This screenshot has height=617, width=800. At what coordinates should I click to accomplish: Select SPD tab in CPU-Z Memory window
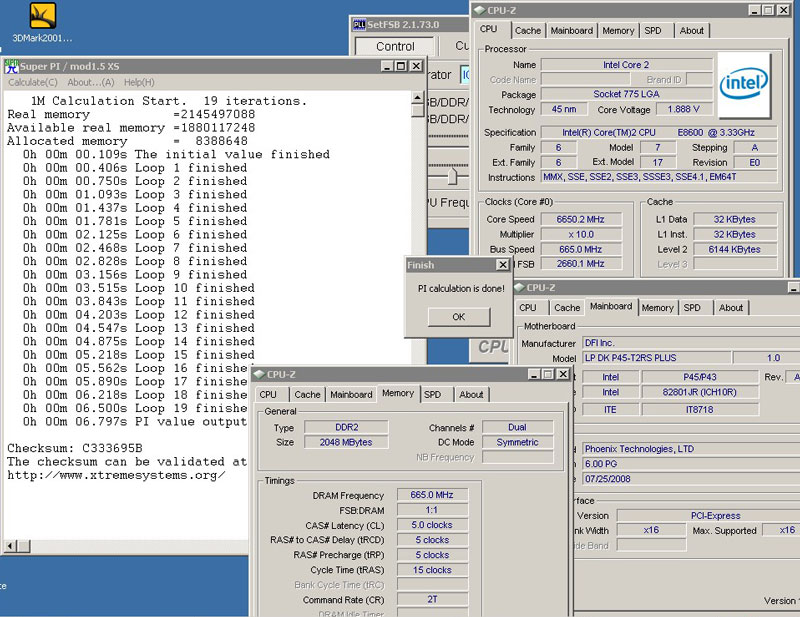(433, 394)
